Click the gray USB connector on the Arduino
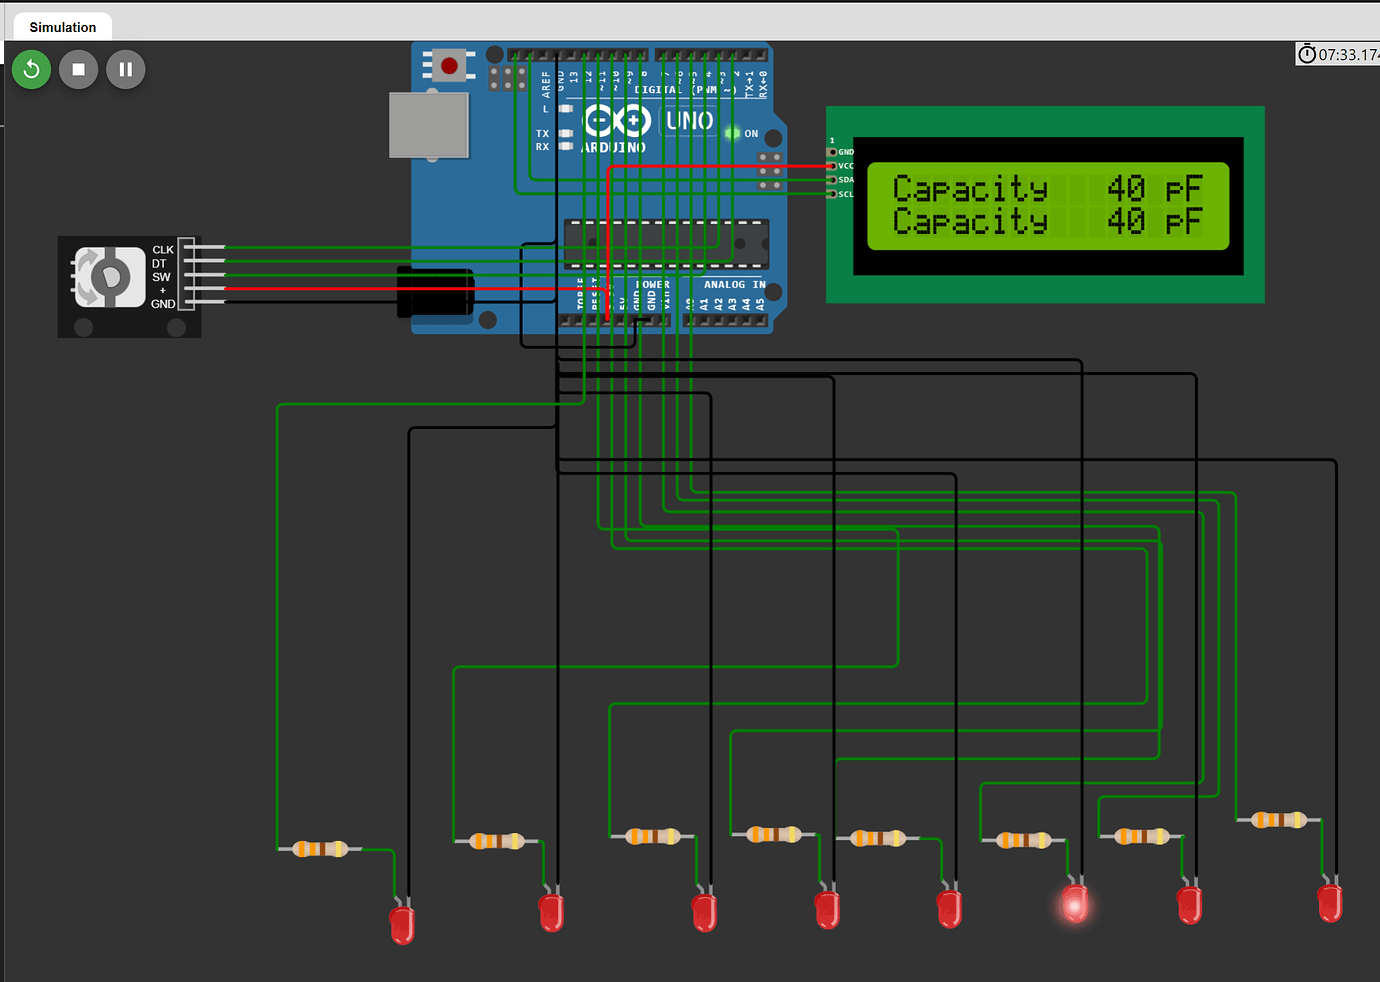This screenshot has height=982, width=1380. point(428,123)
